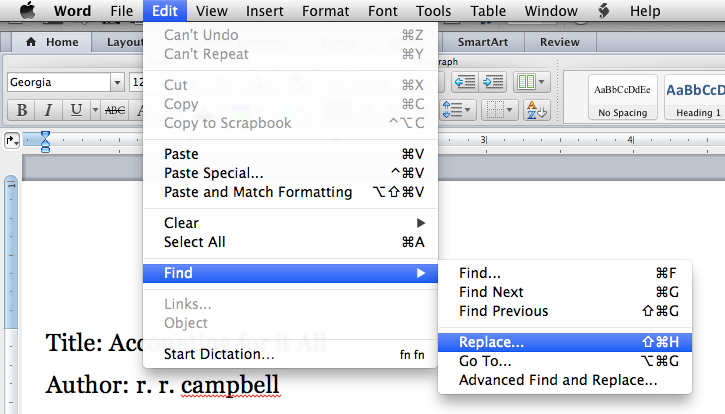The height and width of the screenshot is (414, 725).
Task: Open the Font menu
Action: coord(382,10)
